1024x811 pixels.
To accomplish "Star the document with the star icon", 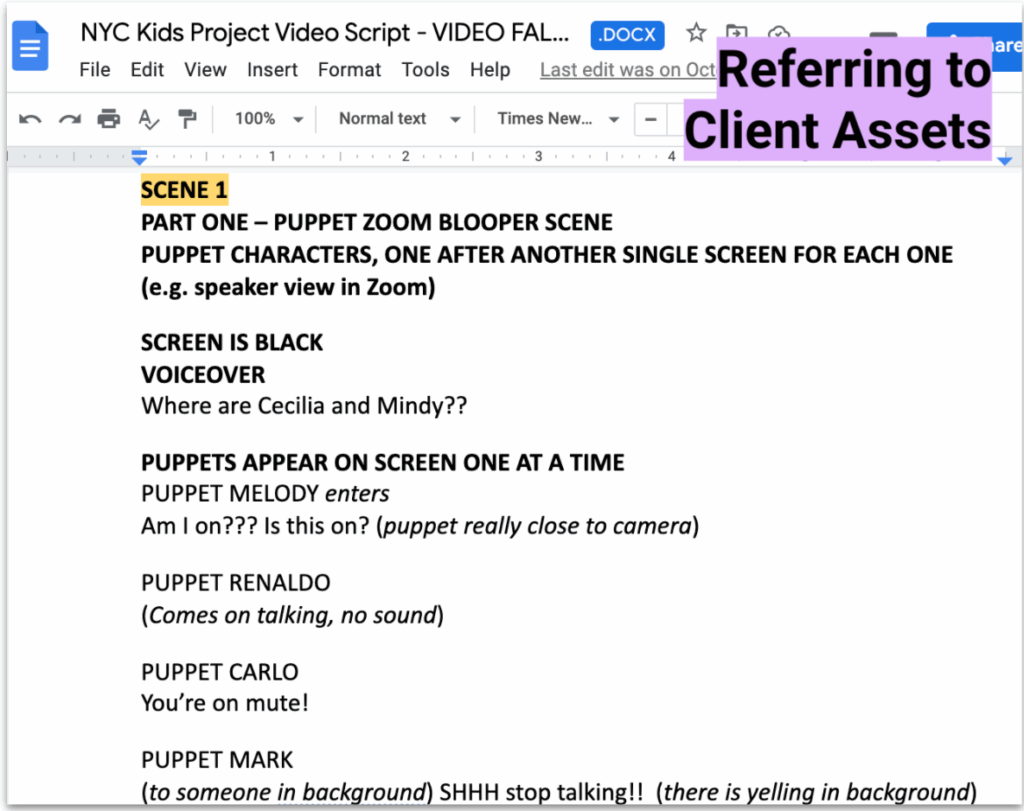I will [x=696, y=33].
